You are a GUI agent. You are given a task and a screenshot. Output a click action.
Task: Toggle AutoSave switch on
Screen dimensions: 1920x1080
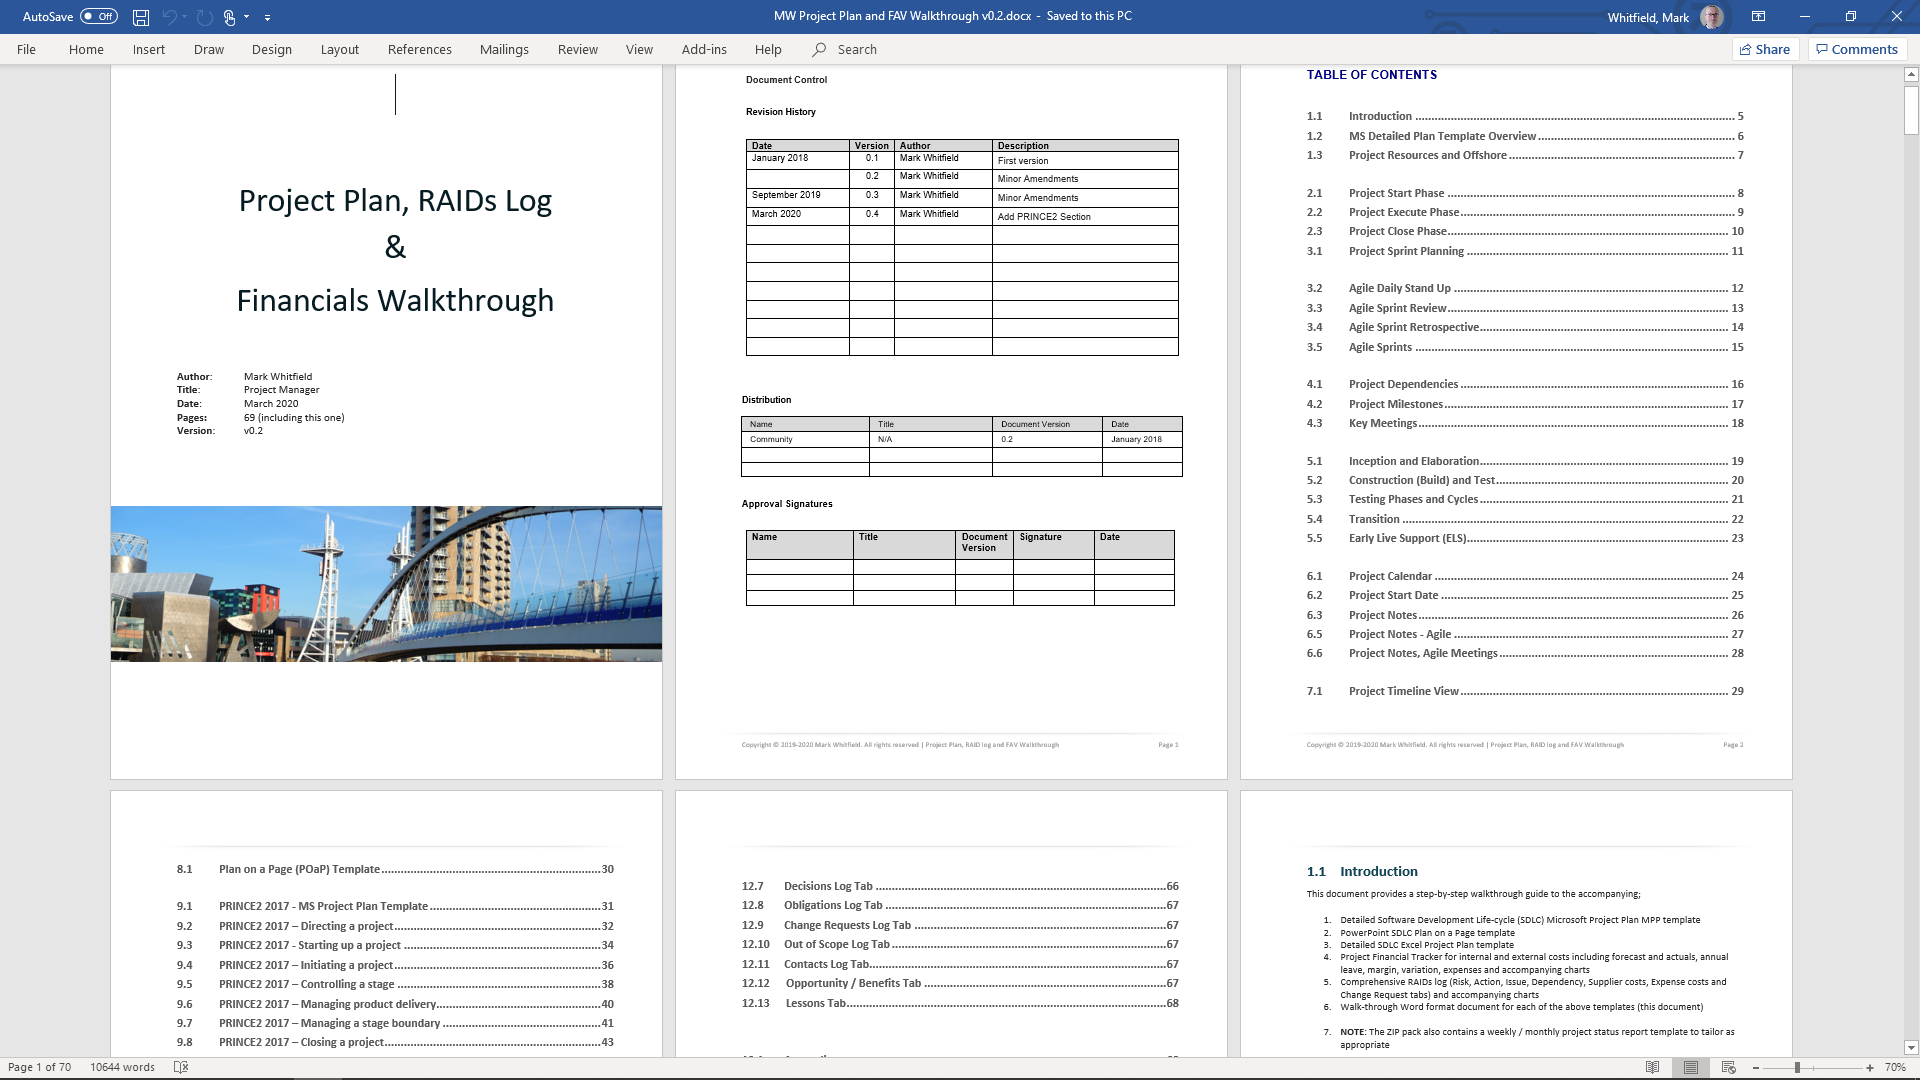click(x=98, y=17)
